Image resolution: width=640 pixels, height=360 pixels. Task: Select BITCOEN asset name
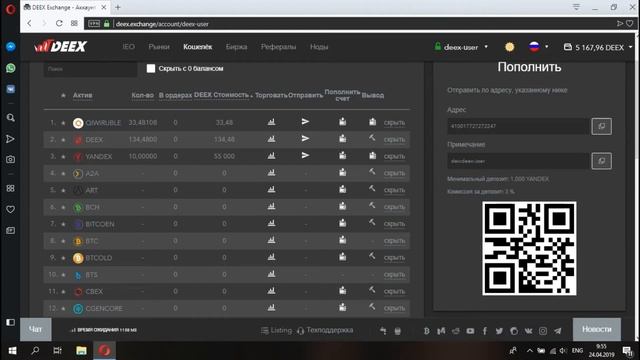(x=100, y=224)
